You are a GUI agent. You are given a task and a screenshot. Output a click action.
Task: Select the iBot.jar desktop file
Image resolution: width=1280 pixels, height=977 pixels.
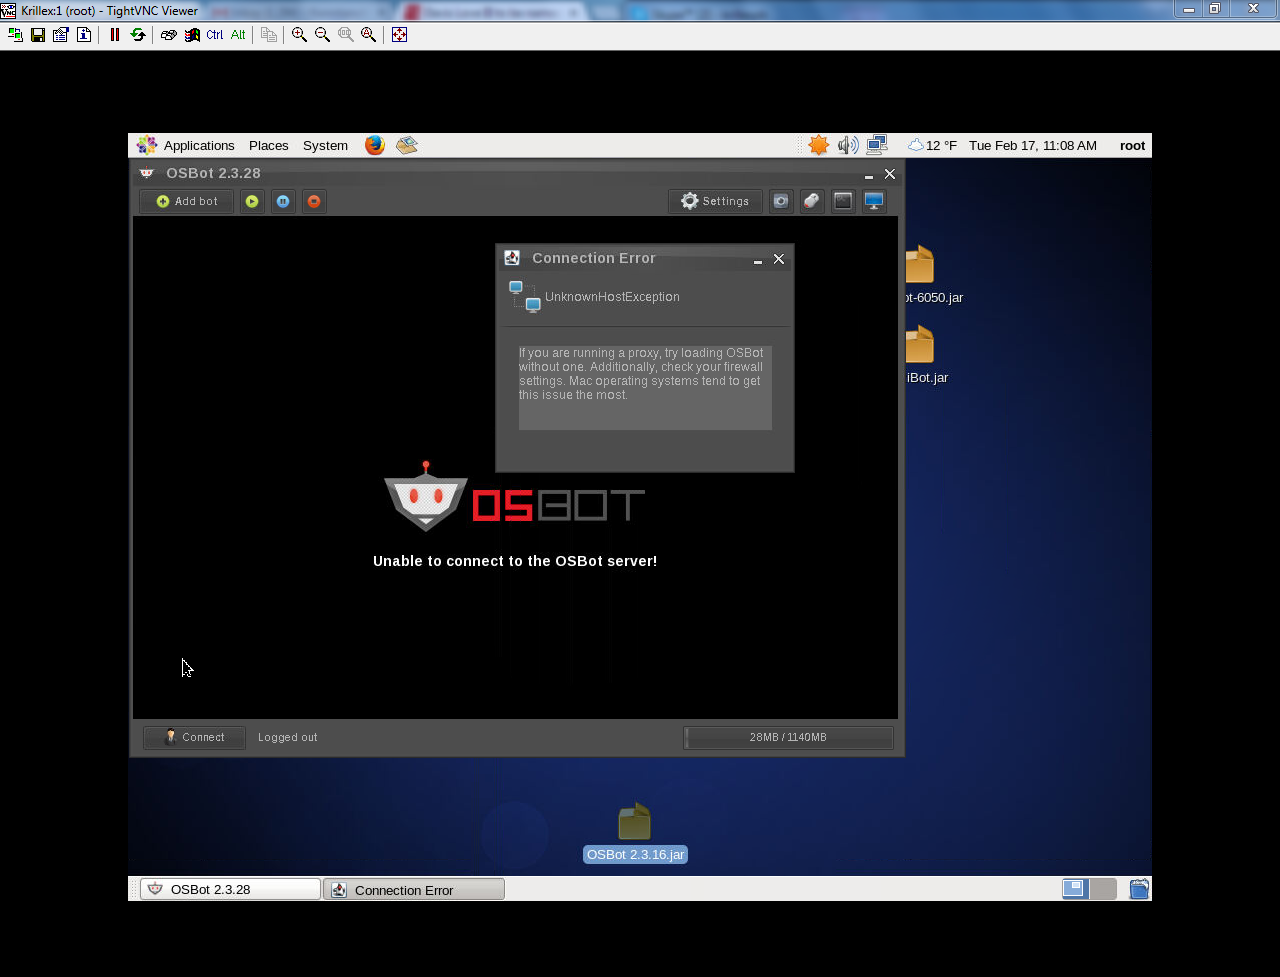[x=925, y=356]
